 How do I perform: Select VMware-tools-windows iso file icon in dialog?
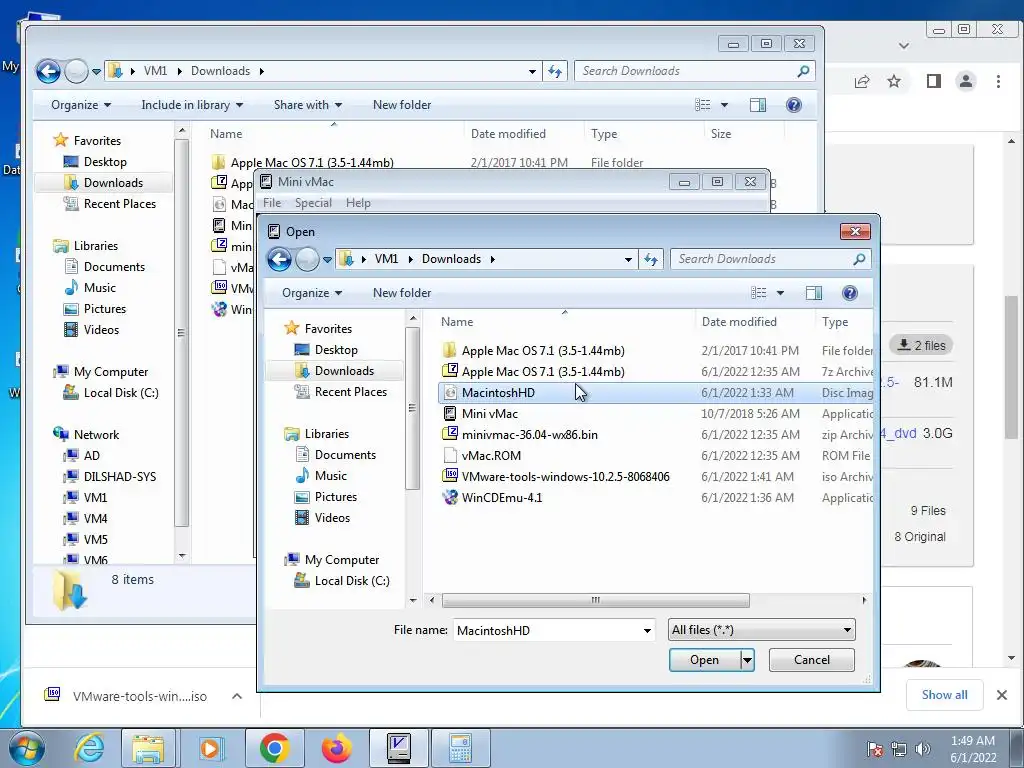(x=449, y=476)
